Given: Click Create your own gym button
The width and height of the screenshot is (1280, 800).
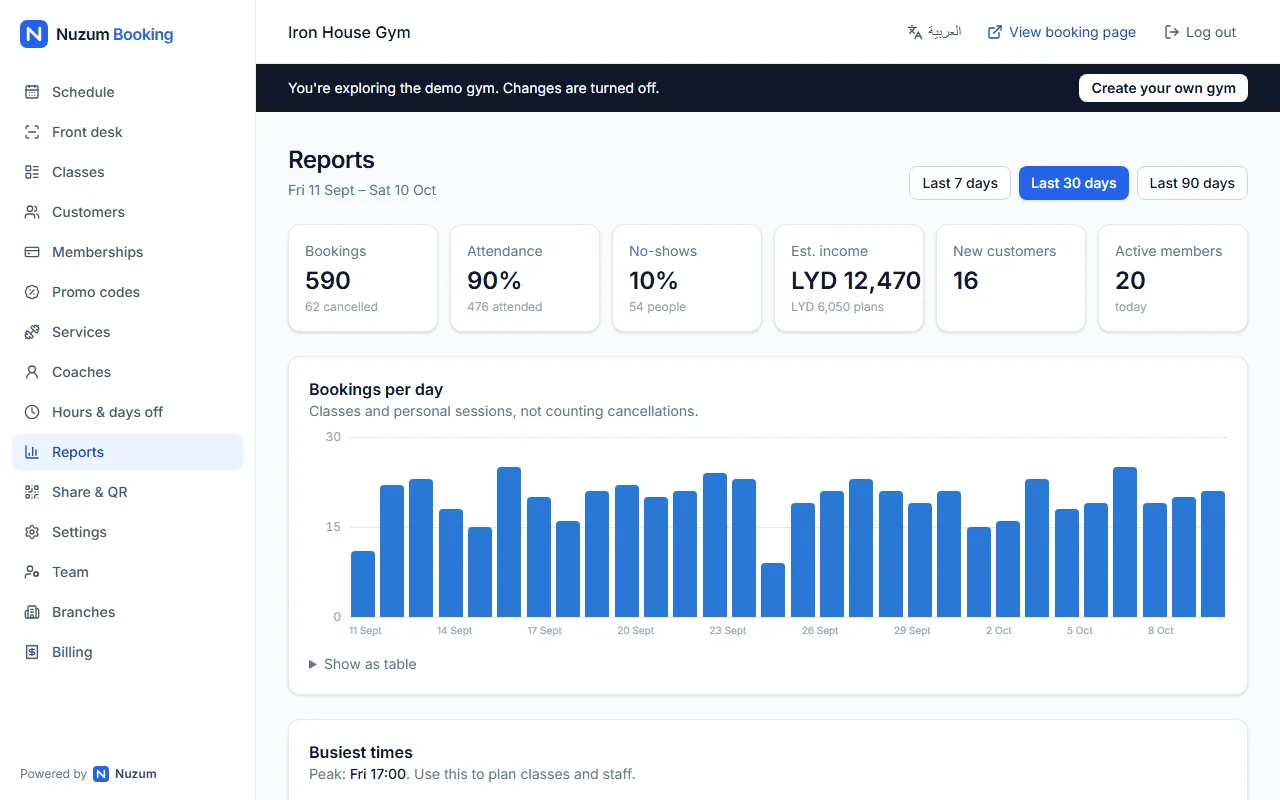Looking at the screenshot, I should click(1164, 88).
